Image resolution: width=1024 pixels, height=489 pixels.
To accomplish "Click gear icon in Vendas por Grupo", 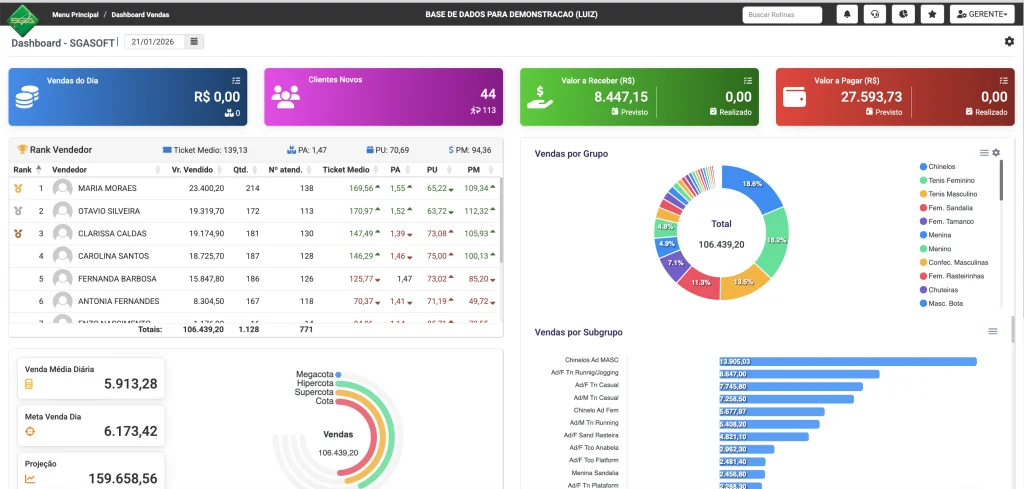I will pos(996,153).
